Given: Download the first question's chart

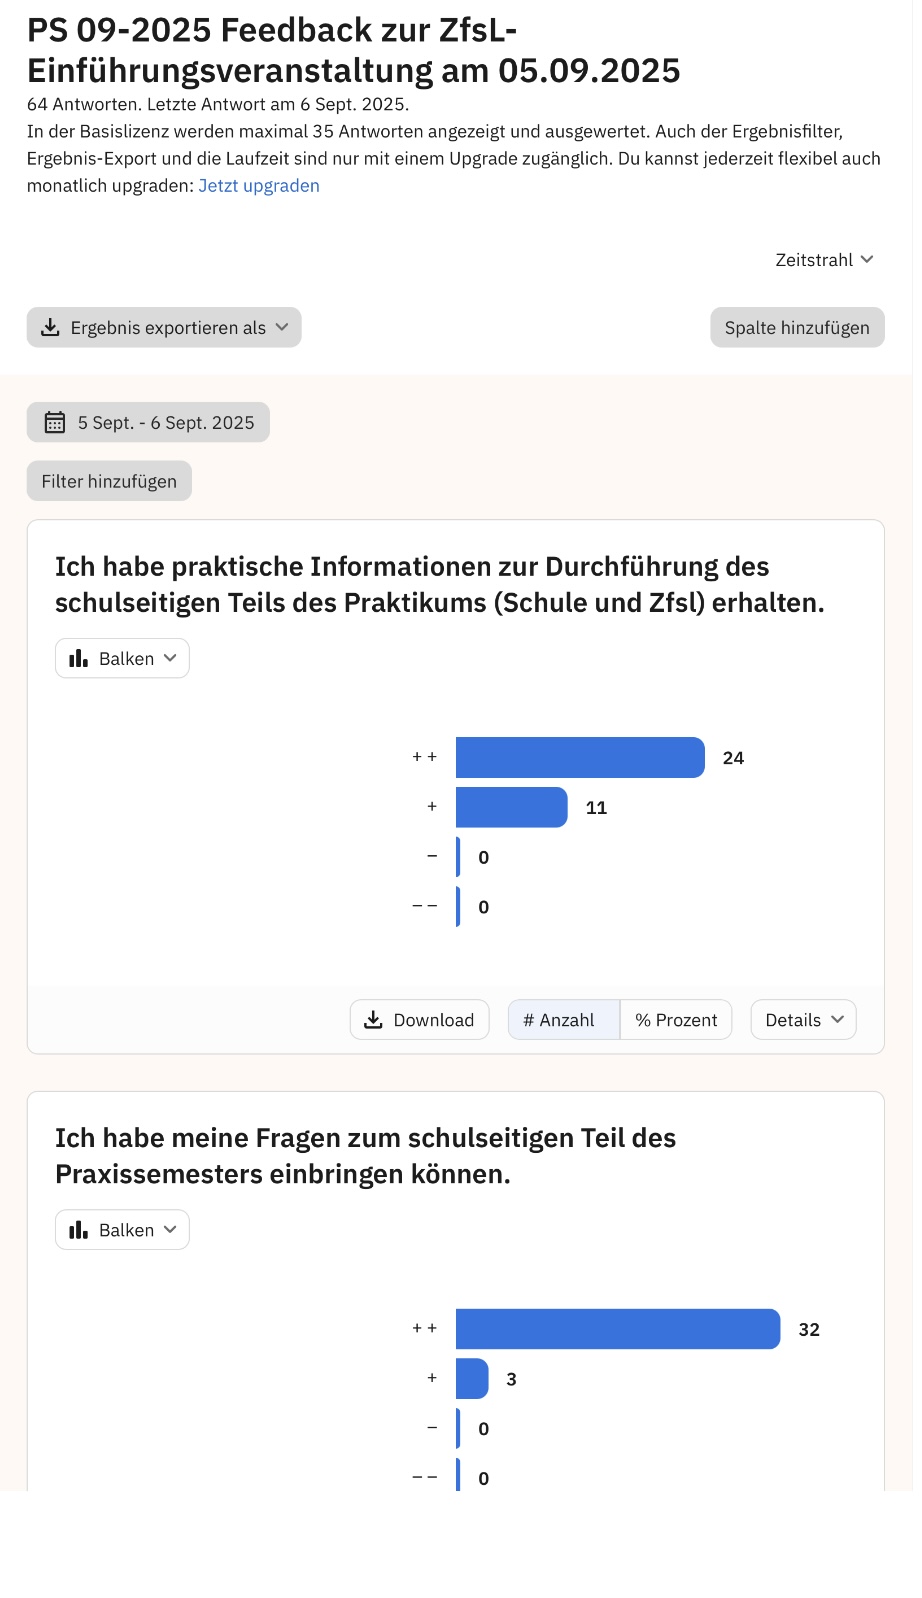Looking at the screenshot, I should [x=420, y=1020].
